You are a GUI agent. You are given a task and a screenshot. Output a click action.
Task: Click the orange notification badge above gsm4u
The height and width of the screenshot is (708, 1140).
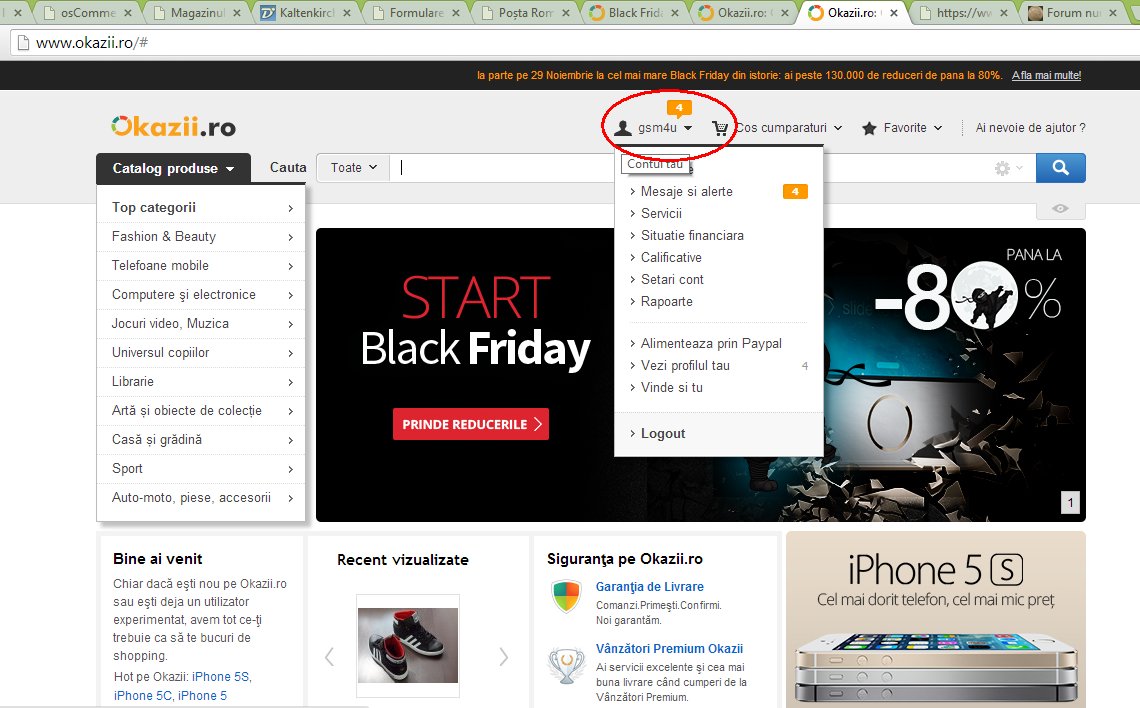pyautogui.click(x=679, y=107)
